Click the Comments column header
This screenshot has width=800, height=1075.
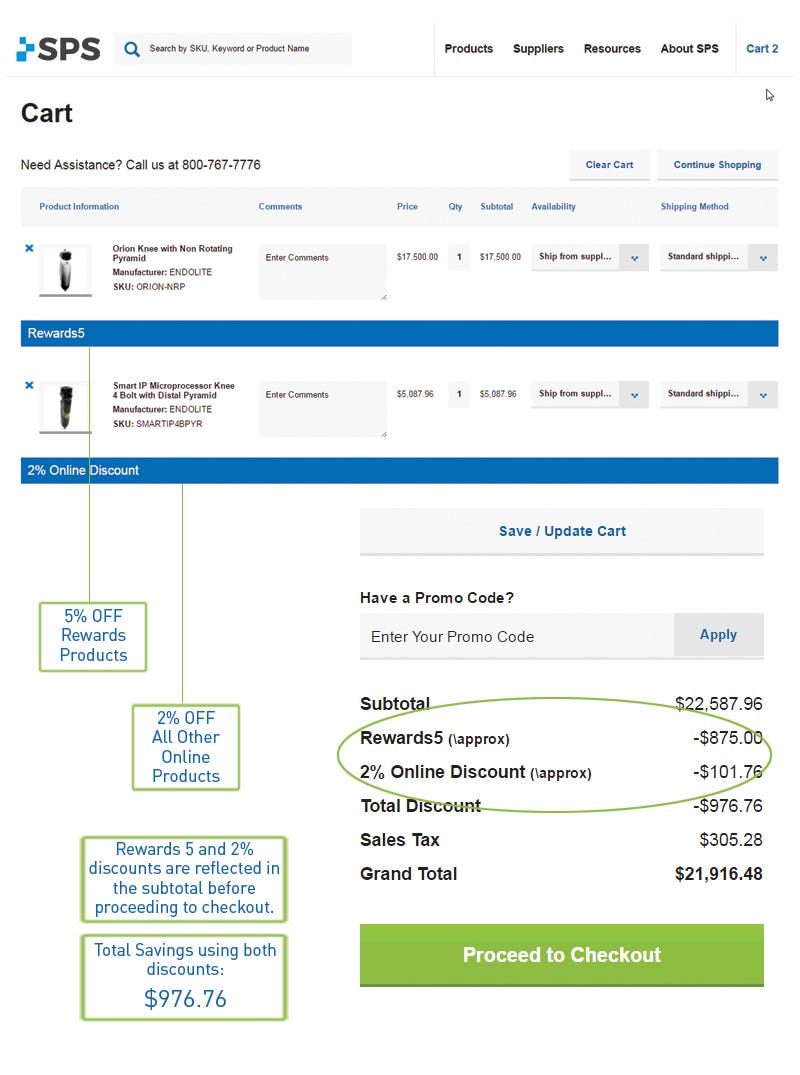coord(280,206)
